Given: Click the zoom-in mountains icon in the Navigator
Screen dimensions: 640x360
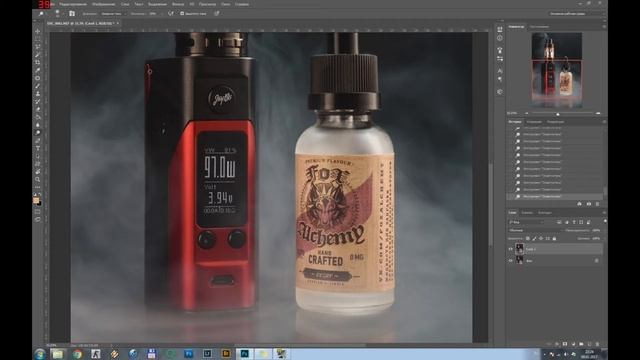Looking at the screenshot, I should pyautogui.click(x=598, y=113).
